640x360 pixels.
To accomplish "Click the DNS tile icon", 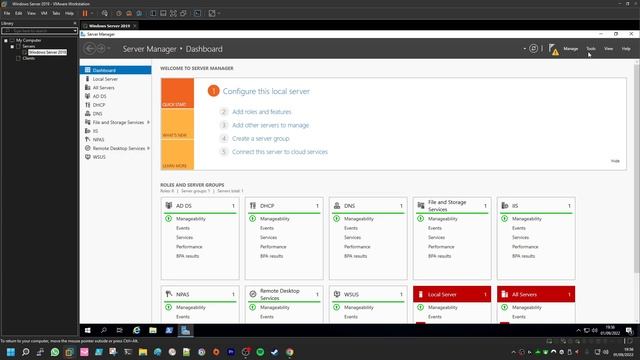I will pyautogui.click(x=337, y=205).
